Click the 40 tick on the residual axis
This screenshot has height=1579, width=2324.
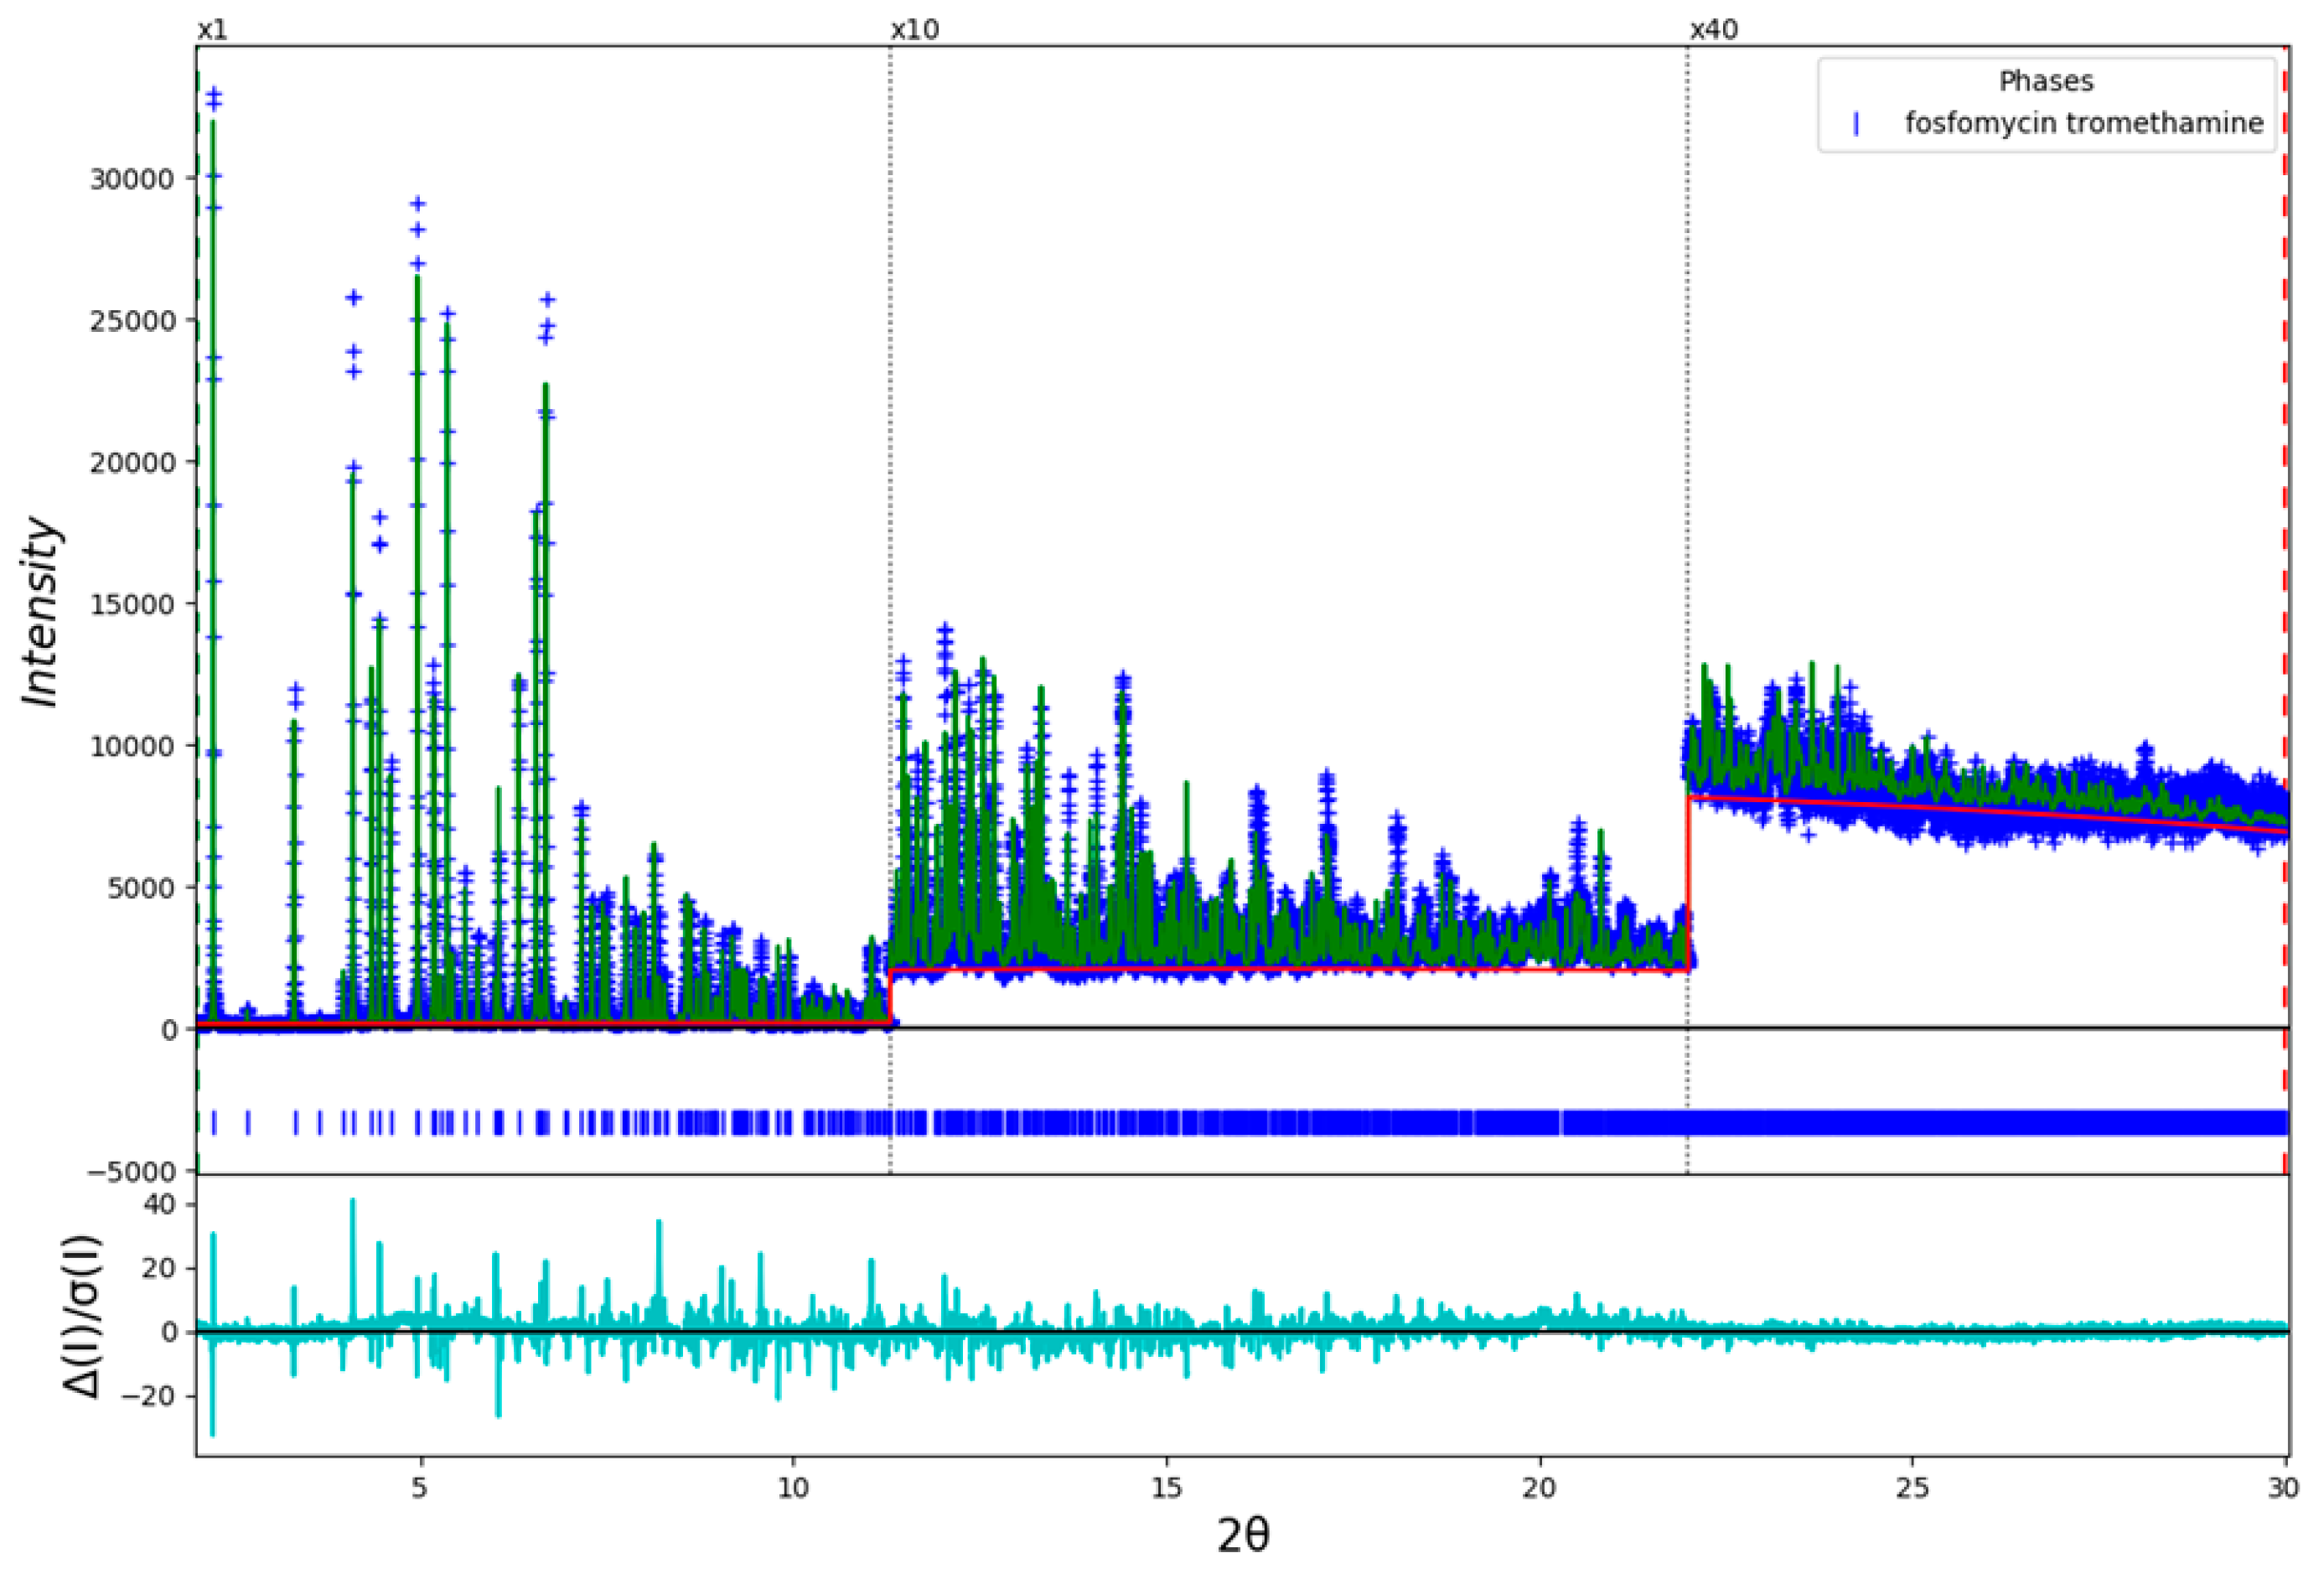coord(160,1204)
